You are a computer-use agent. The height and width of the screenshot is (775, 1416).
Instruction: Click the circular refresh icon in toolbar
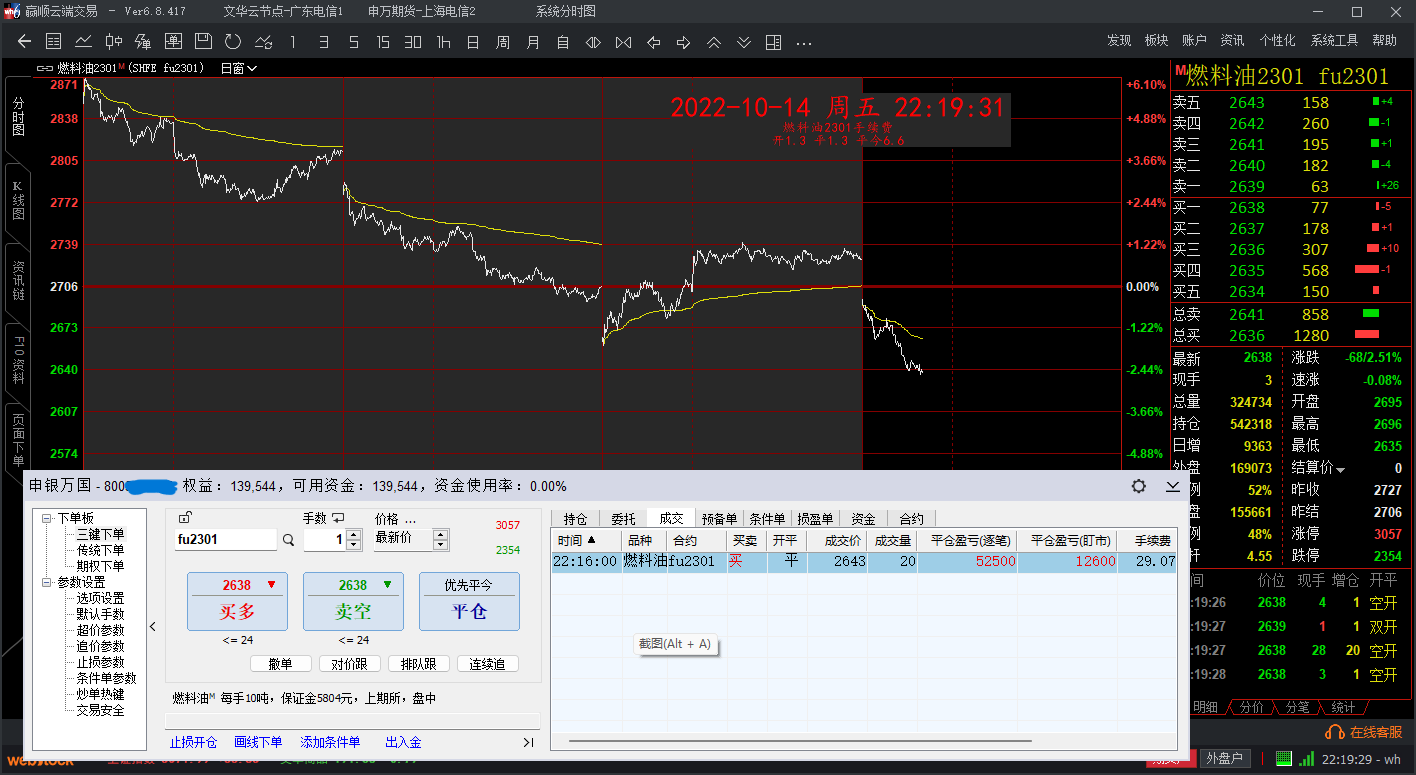click(233, 41)
